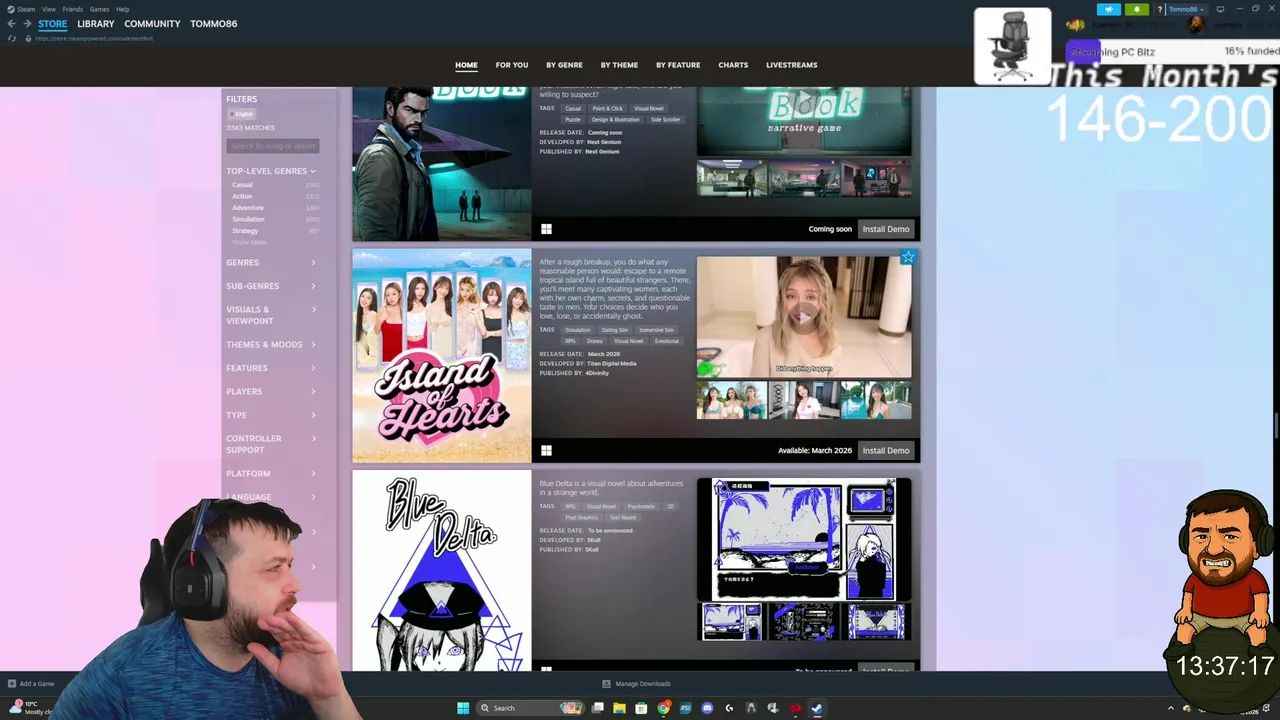
Task: Open the FOR YOU tab
Action: point(511,65)
